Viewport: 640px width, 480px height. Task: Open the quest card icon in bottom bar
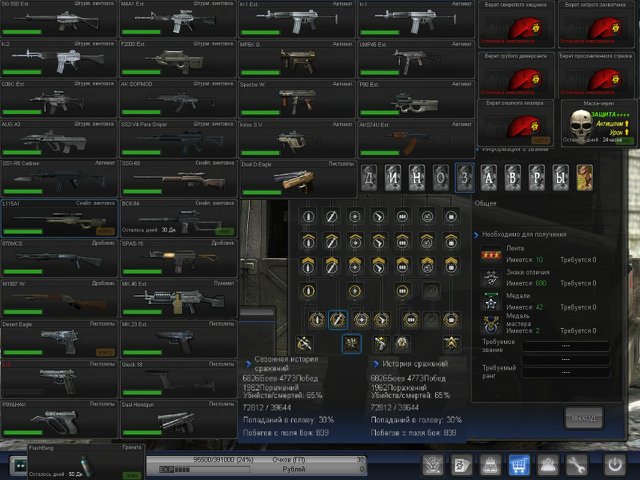[461, 465]
